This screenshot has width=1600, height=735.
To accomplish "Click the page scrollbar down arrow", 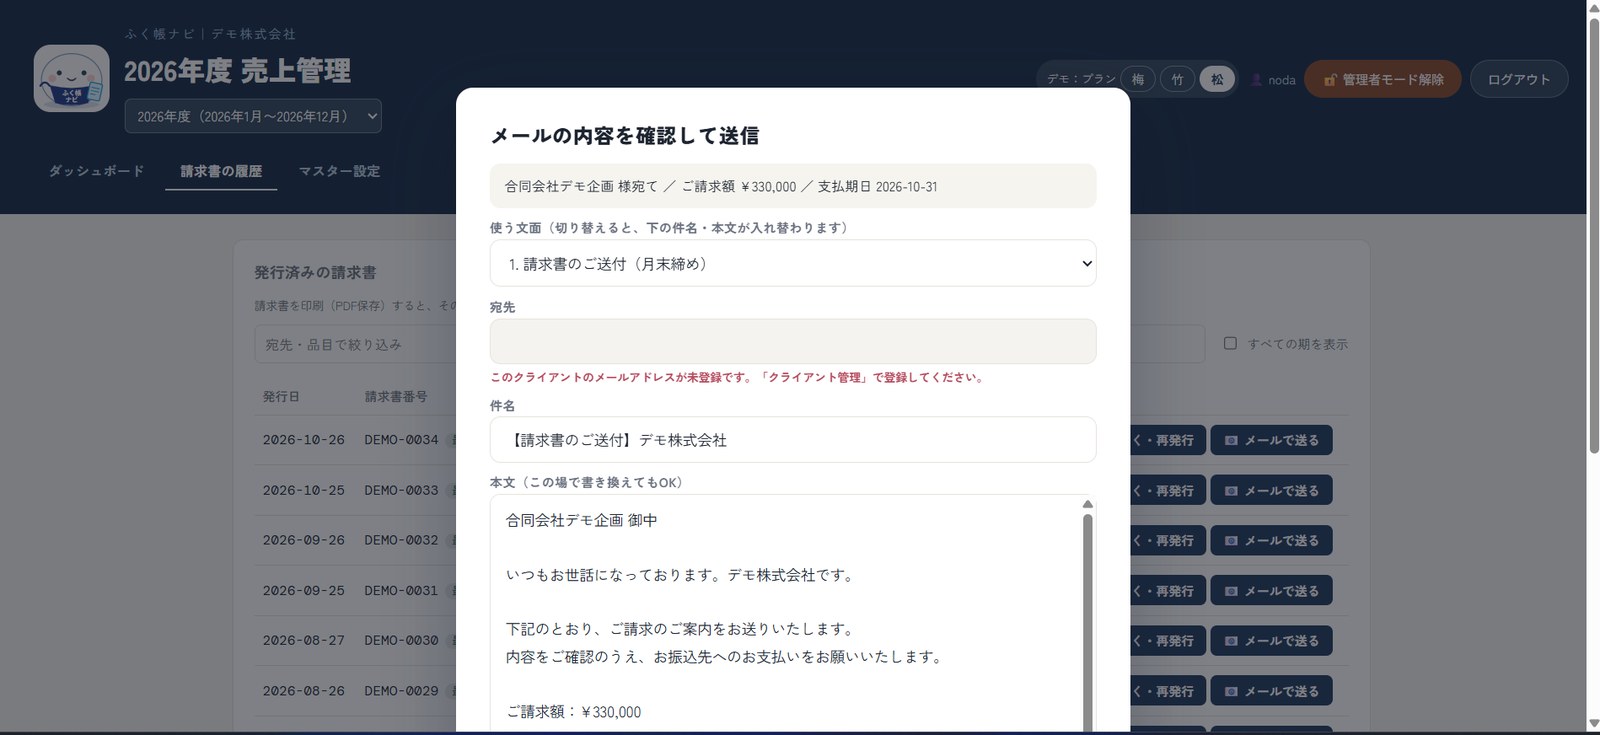I will (x=1593, y=724).
